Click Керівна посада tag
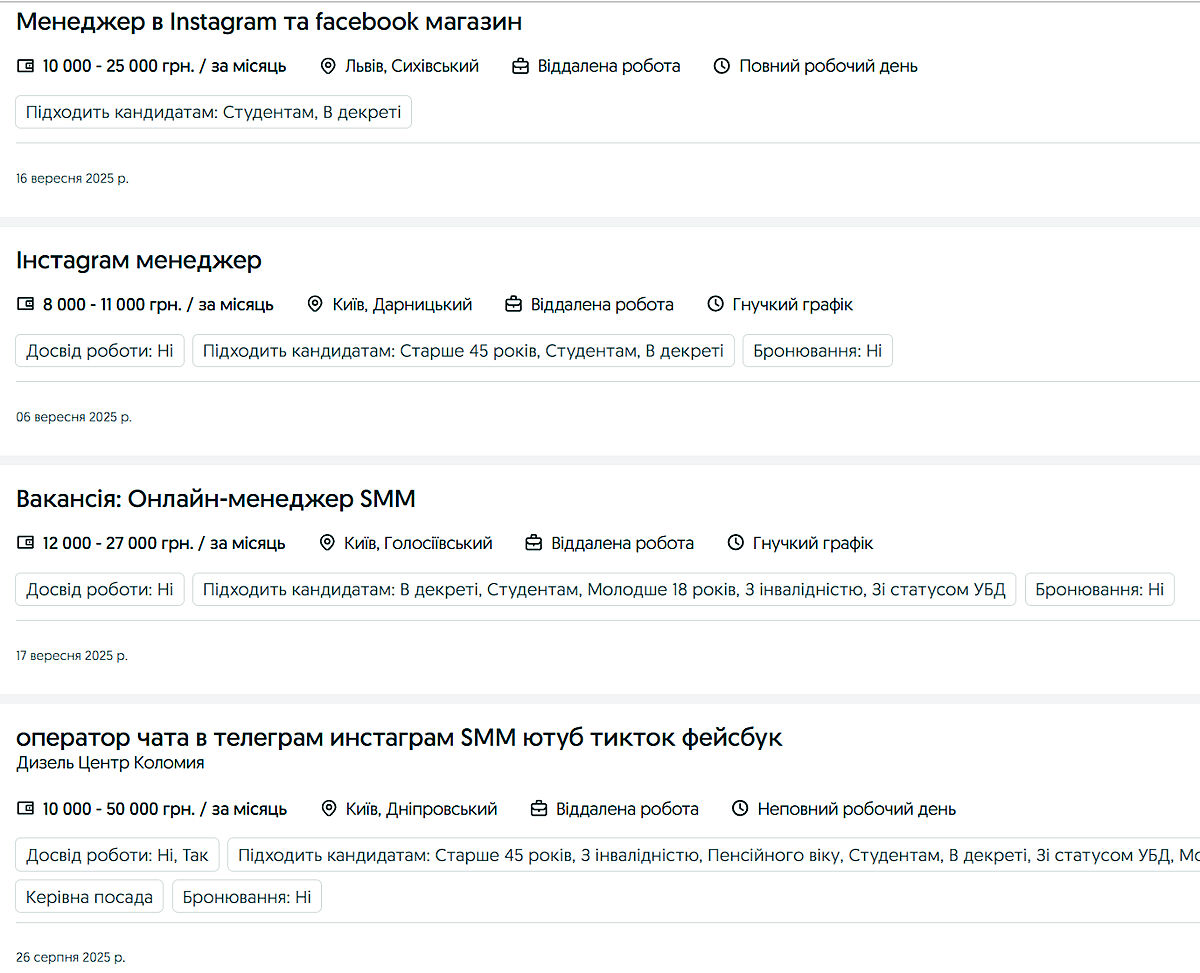The width and height of the screenshot is (1200, 973). 90,897
